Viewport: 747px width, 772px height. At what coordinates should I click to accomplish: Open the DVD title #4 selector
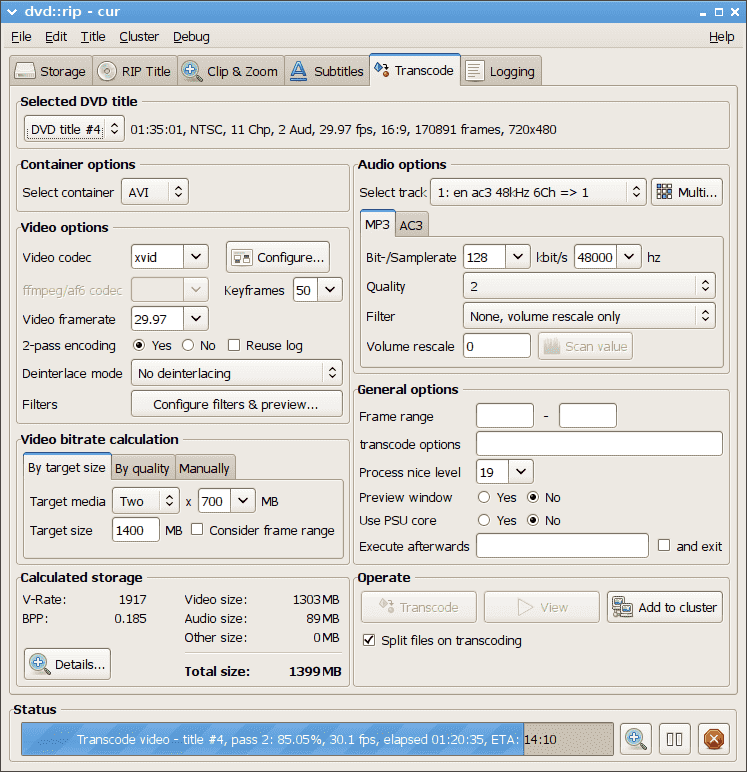coord(74,129)
